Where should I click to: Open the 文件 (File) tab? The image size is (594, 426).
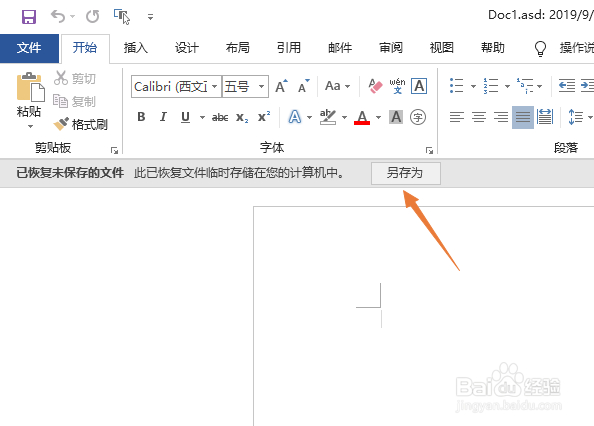coord(29,48)
